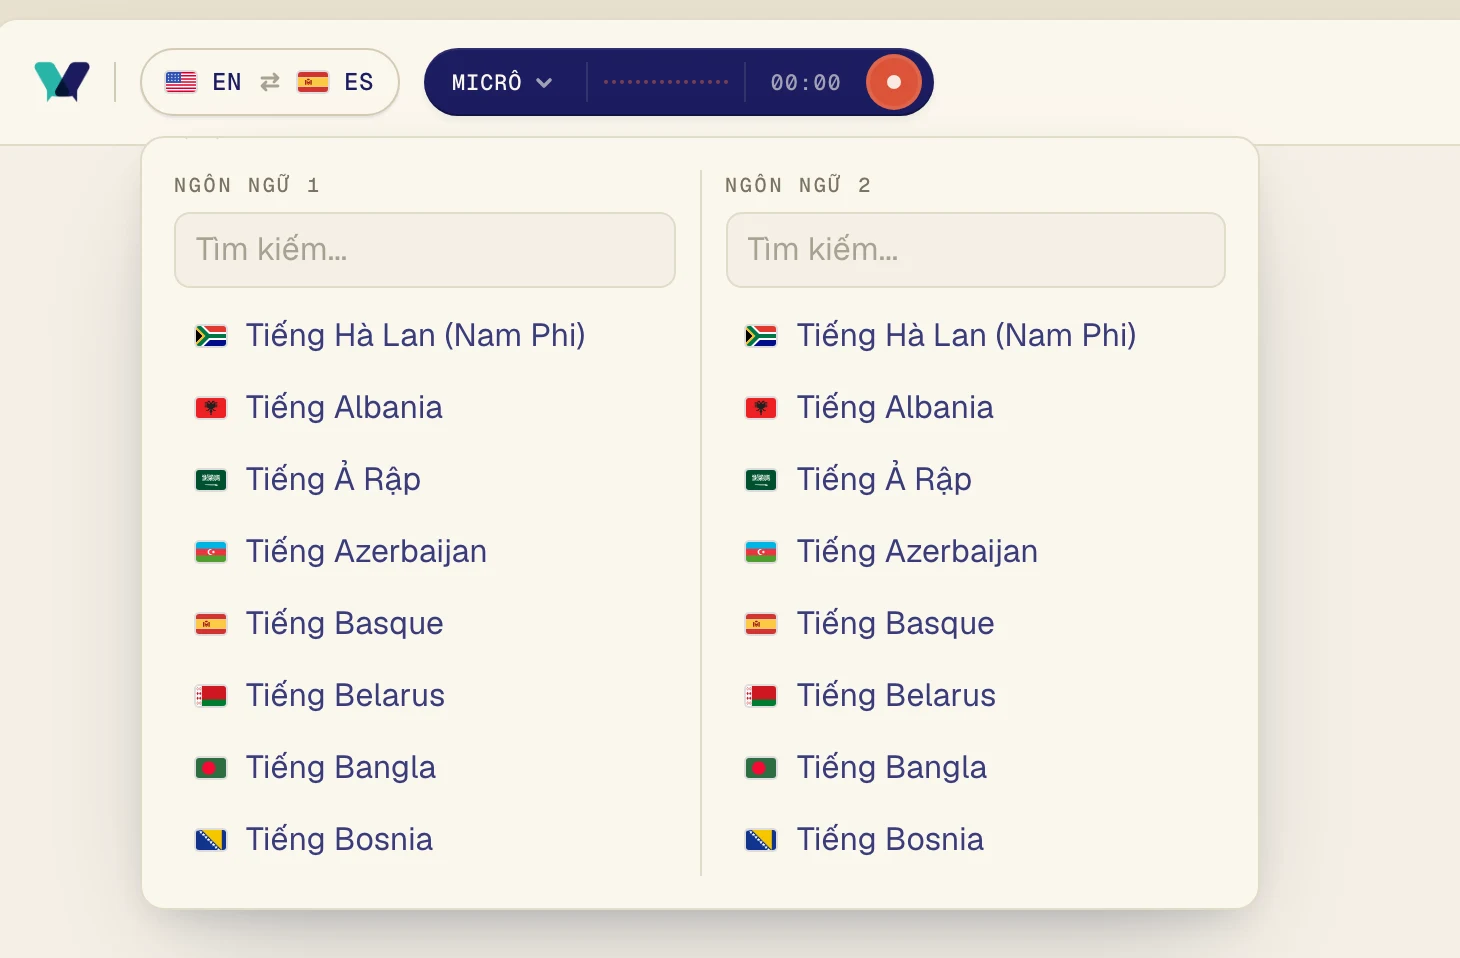1460x958 pixels.
Task: Pick Tiếng Bangla in Ngôn ngữ 2
Action: click(976, 767)
